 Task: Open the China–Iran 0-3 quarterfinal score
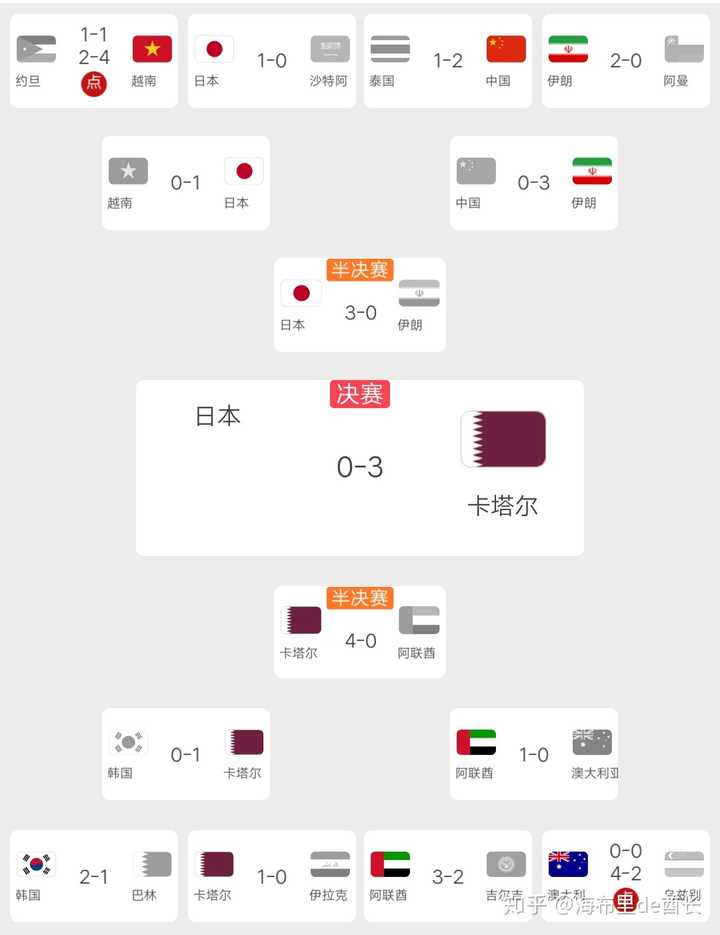click(534, 183)
